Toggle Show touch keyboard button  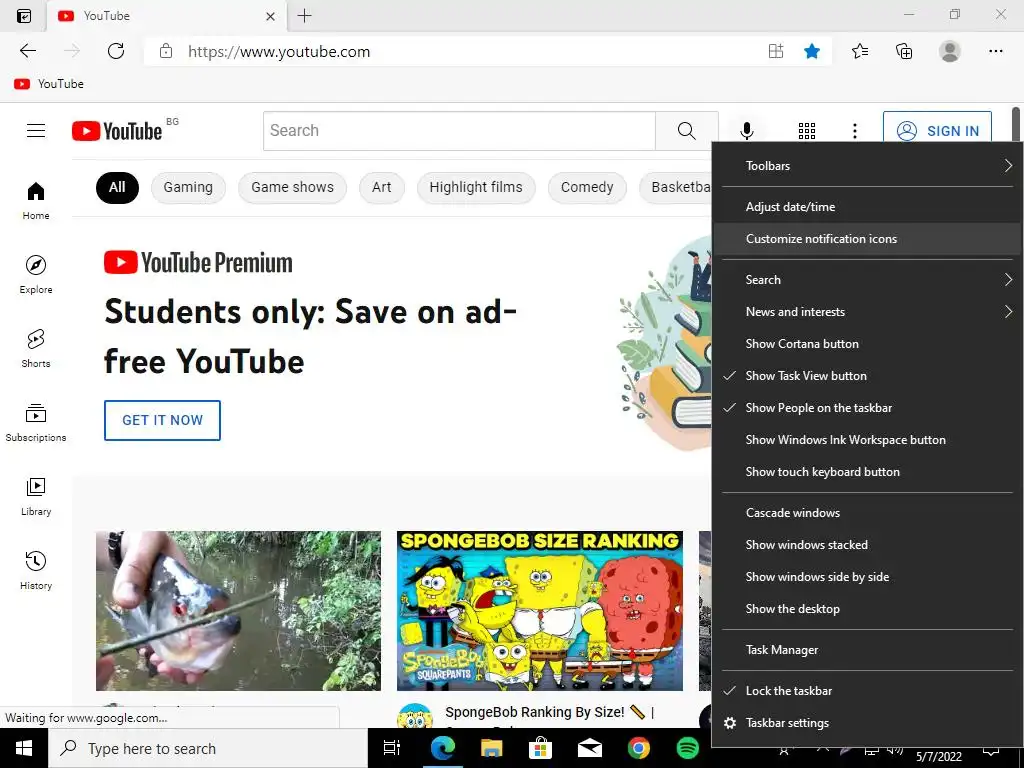pos(868,472)
